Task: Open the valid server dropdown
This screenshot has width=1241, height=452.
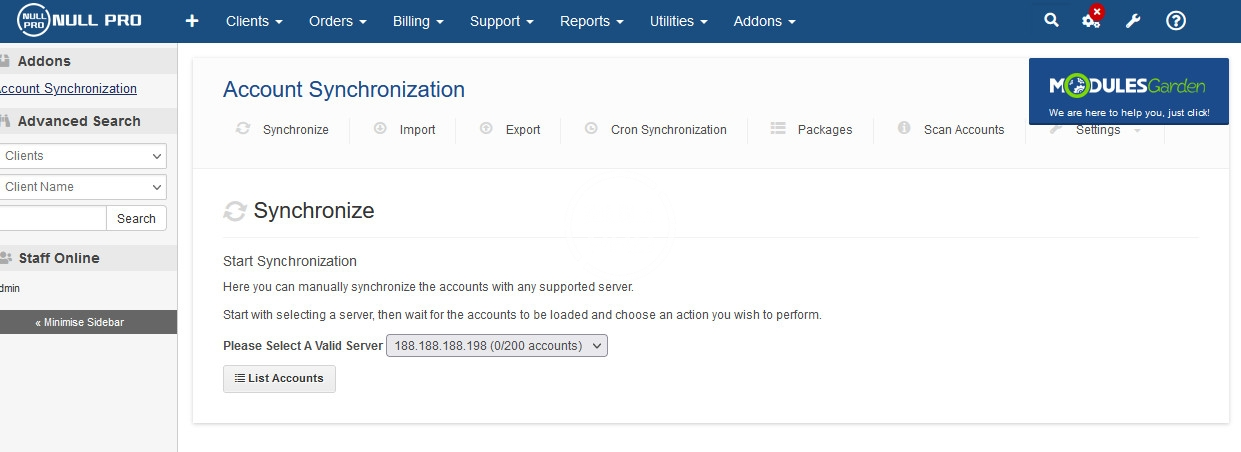Action: point(496,346)
